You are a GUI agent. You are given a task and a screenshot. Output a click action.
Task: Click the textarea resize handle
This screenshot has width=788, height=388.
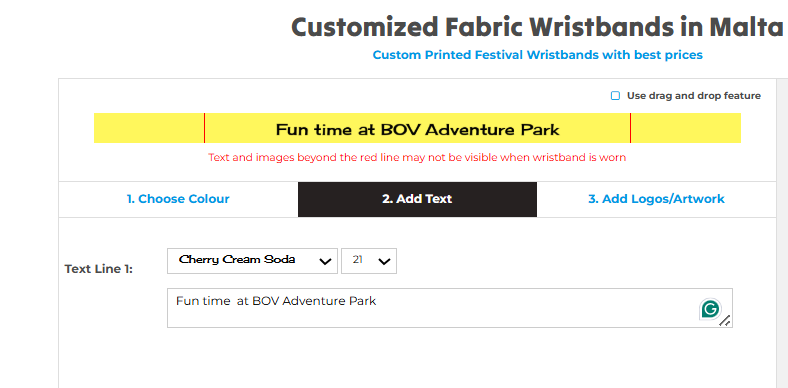725,321
